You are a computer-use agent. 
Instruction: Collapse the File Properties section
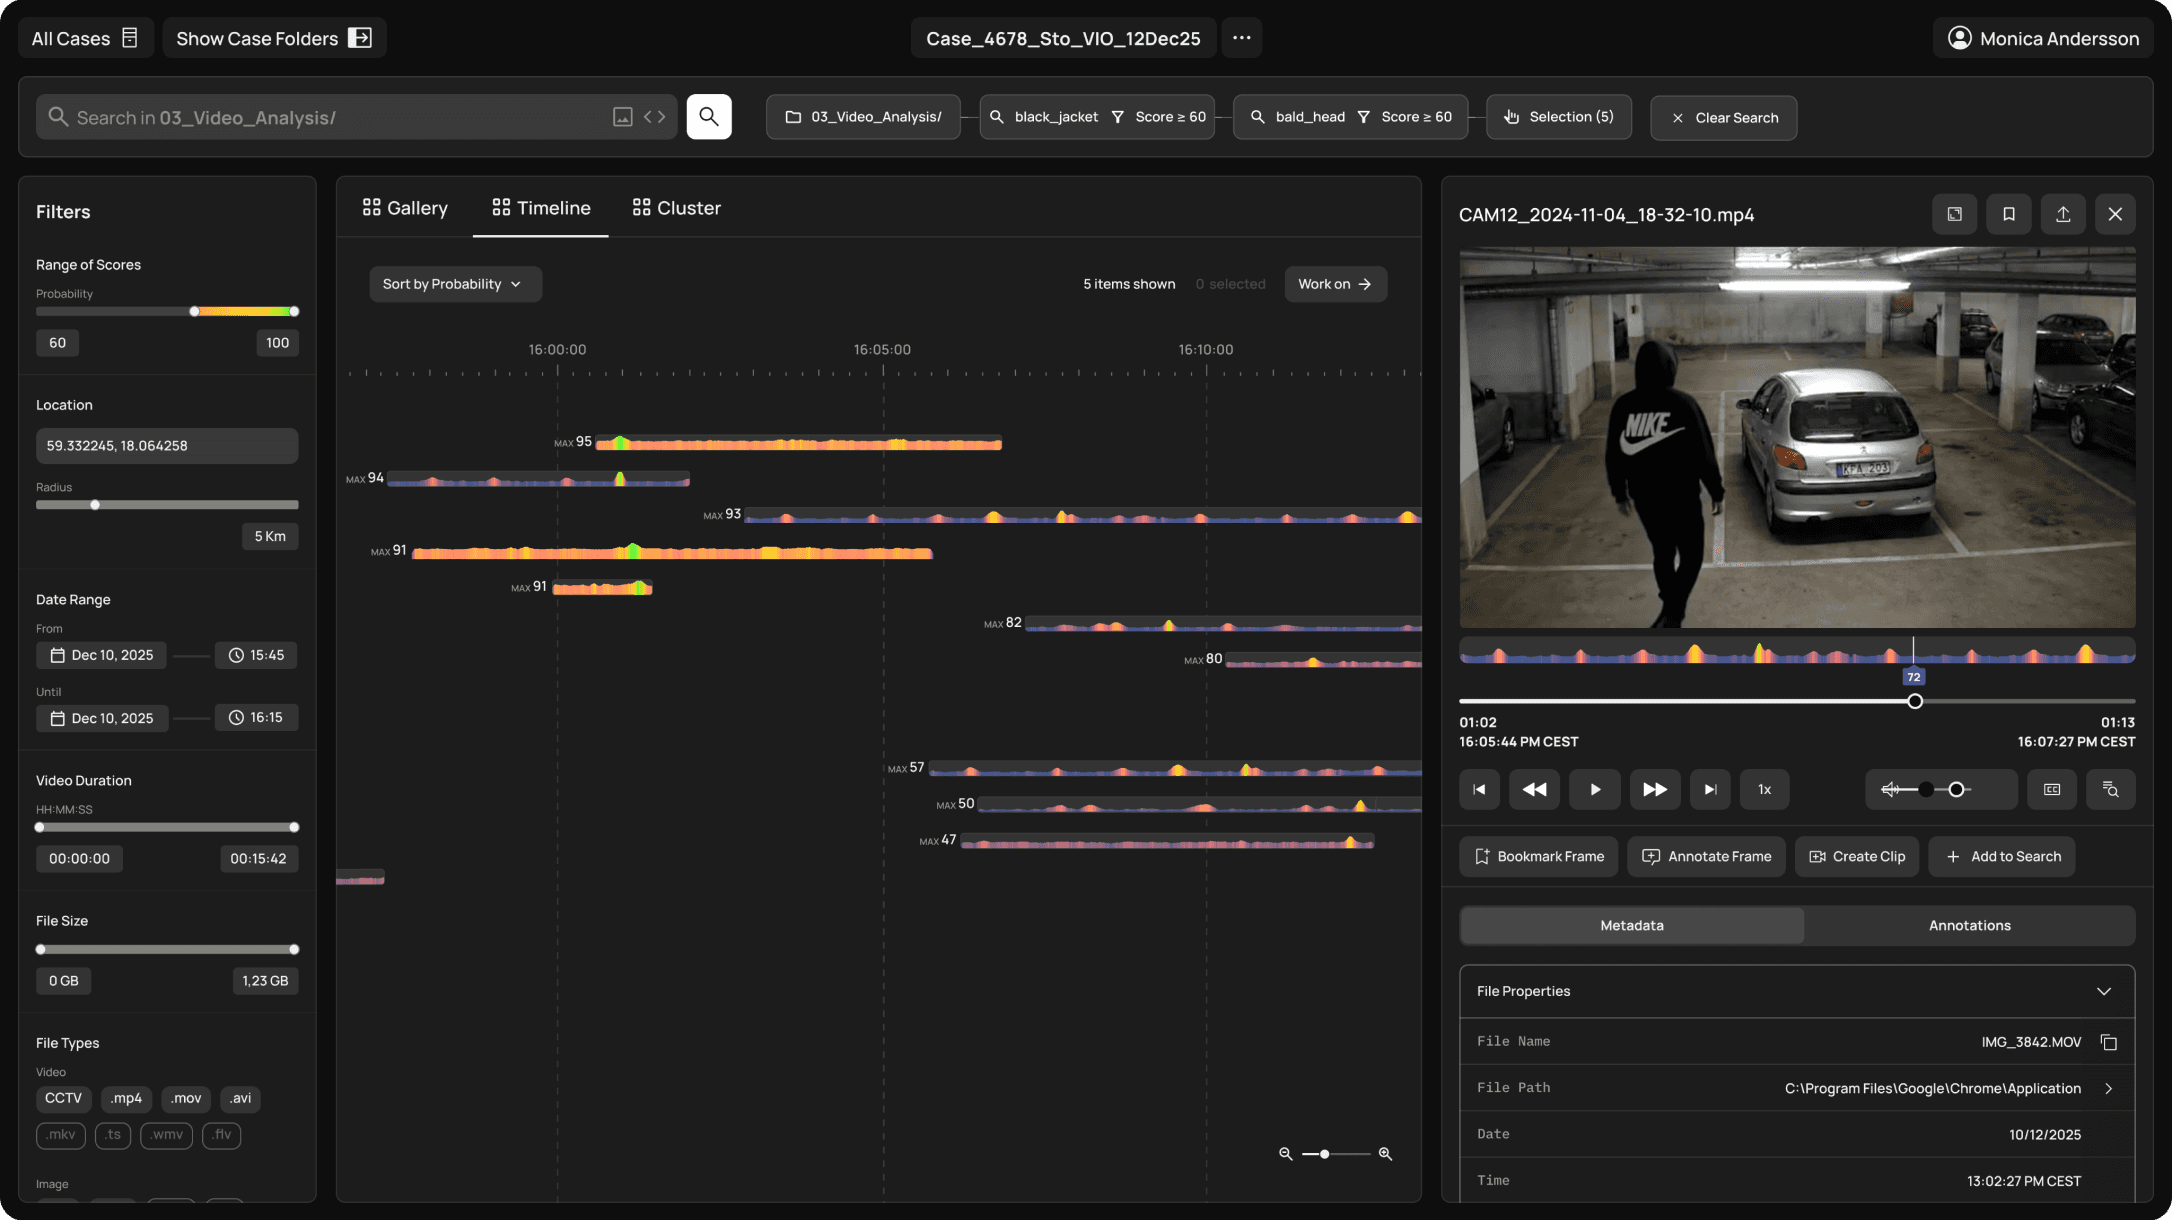[2104, 991]
